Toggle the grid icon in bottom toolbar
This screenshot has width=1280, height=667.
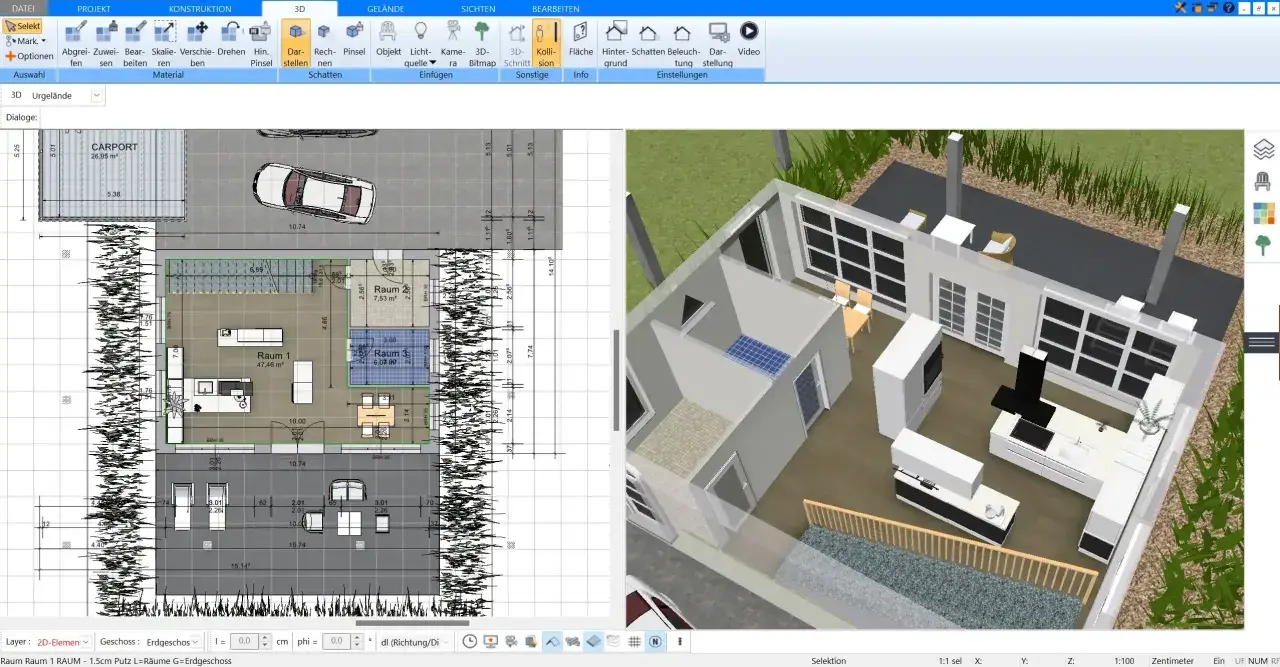tap(634, 641)
